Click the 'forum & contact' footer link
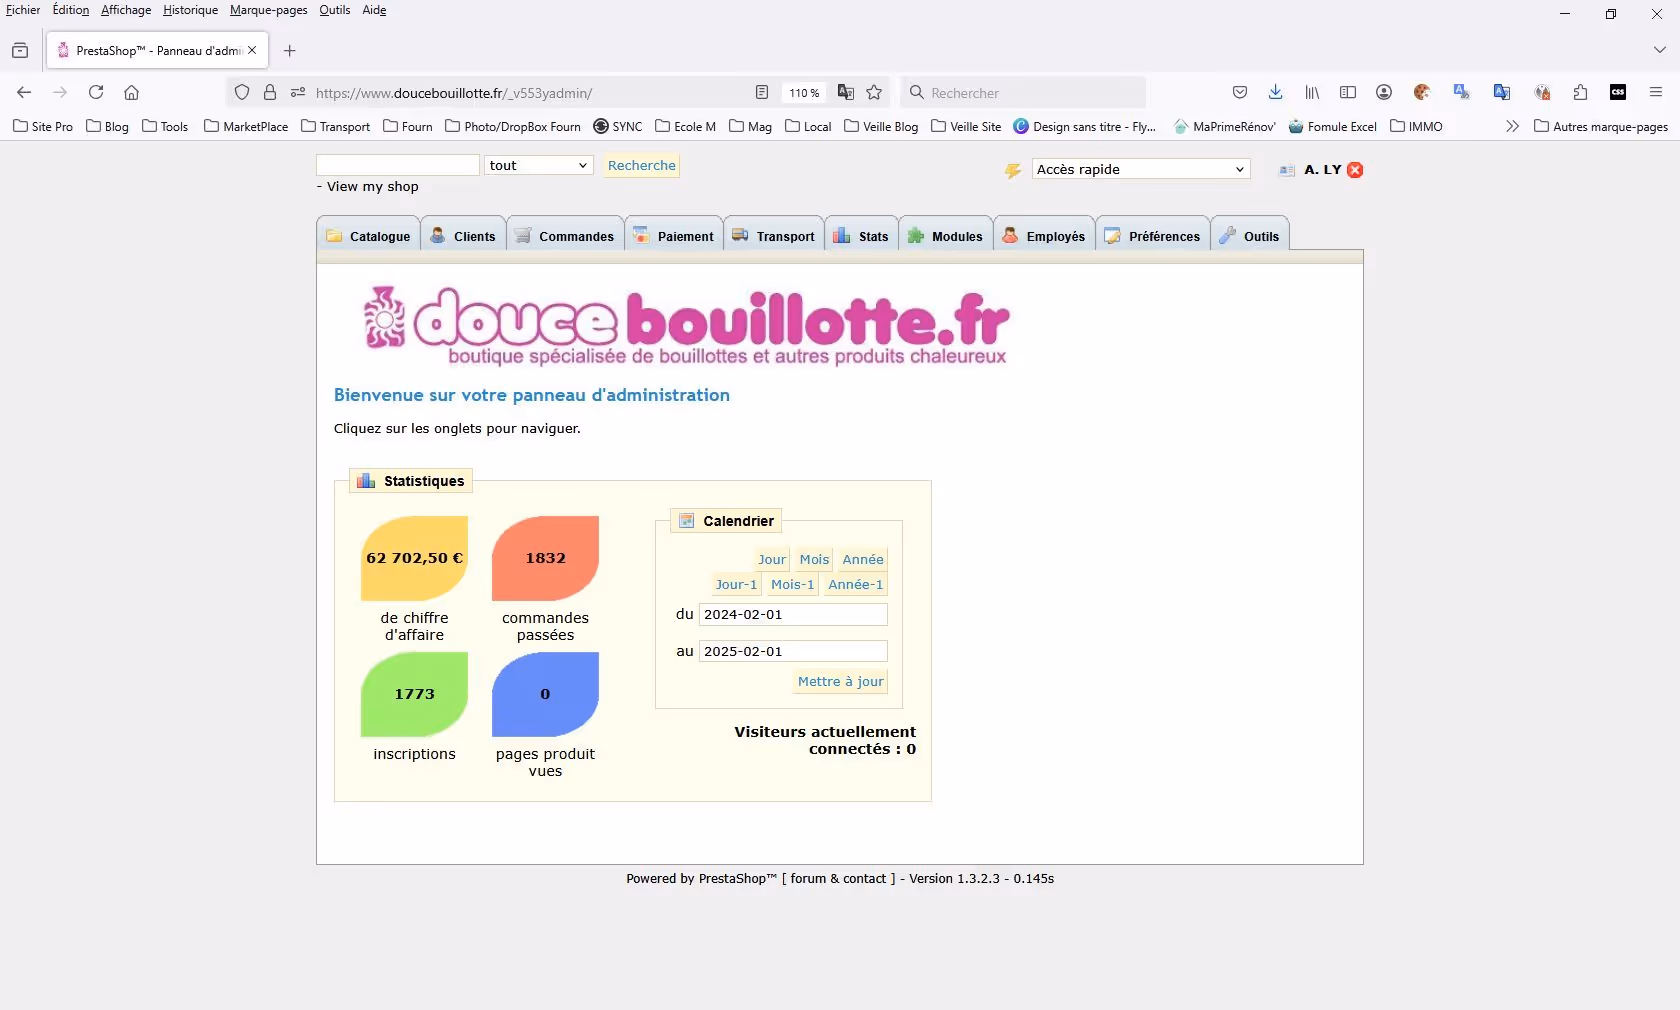 (838, 879)
